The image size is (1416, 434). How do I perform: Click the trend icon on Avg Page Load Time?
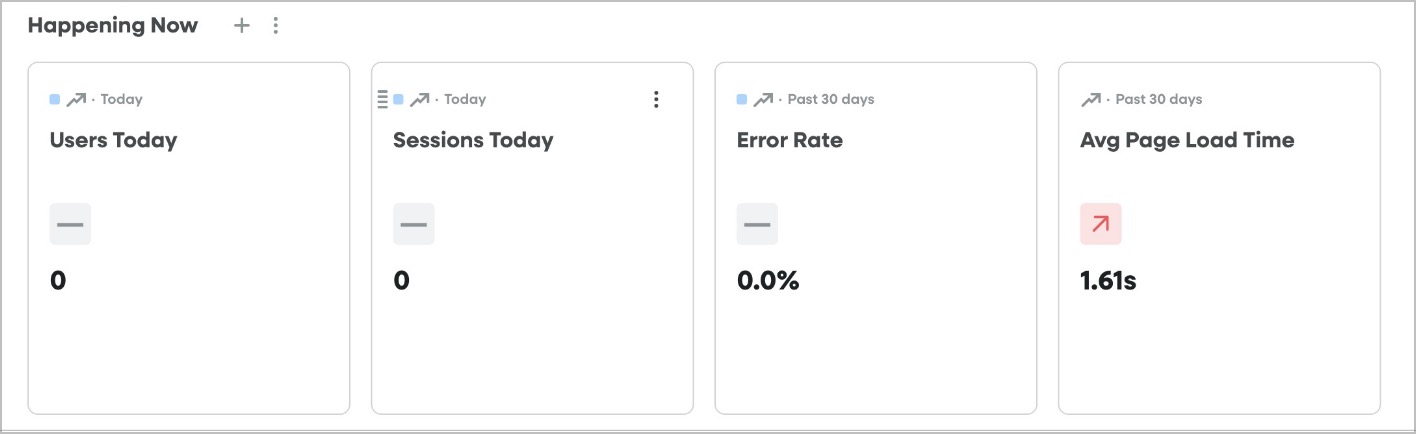[1091, 99]
